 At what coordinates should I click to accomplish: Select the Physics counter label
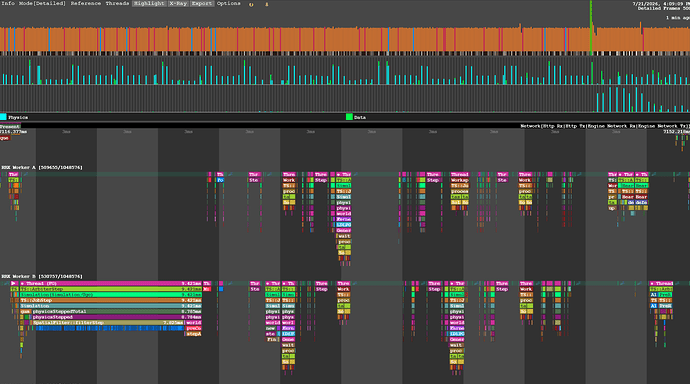coord(18,117)
